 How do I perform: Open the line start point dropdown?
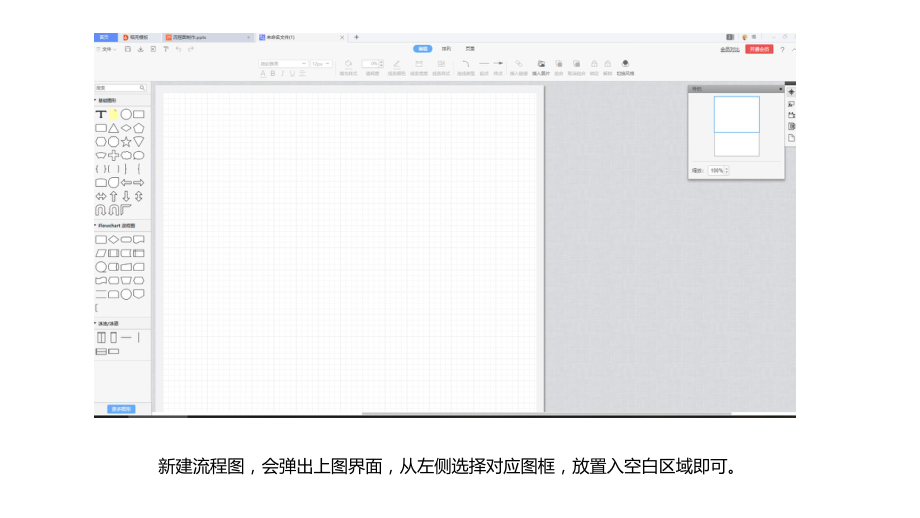coord(484,67)
